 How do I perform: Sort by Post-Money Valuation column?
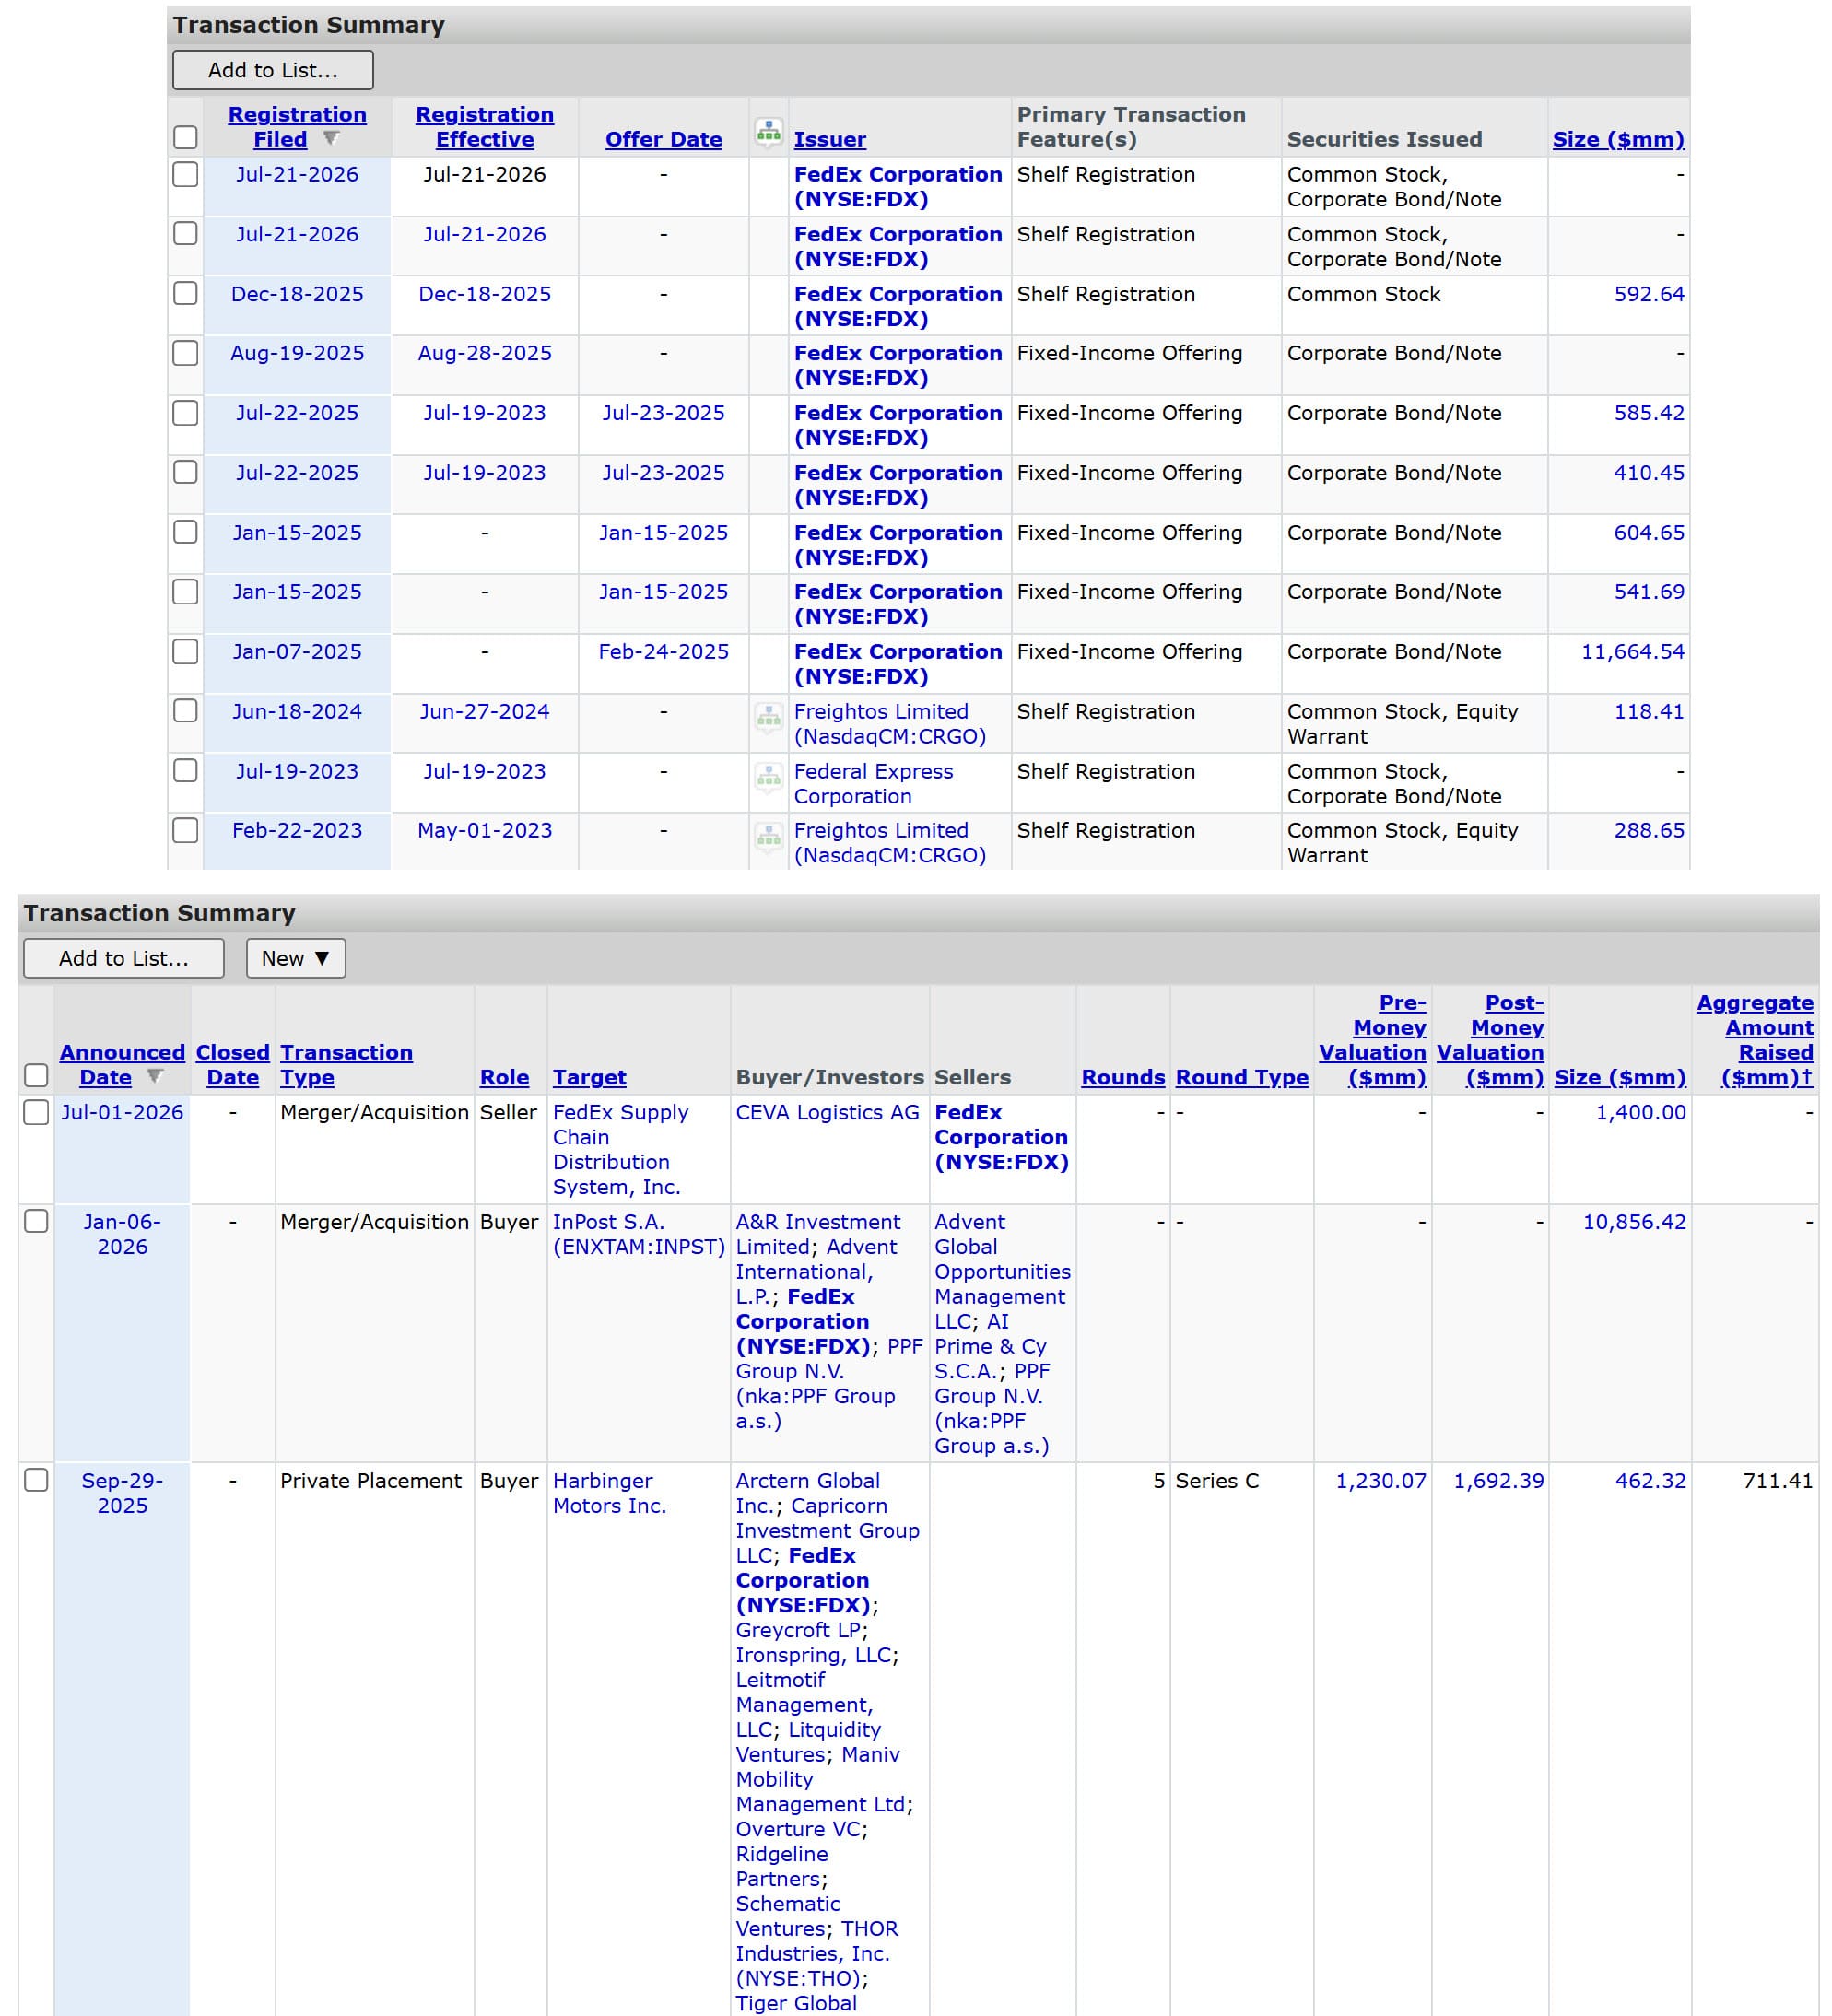point(1490,1040)
